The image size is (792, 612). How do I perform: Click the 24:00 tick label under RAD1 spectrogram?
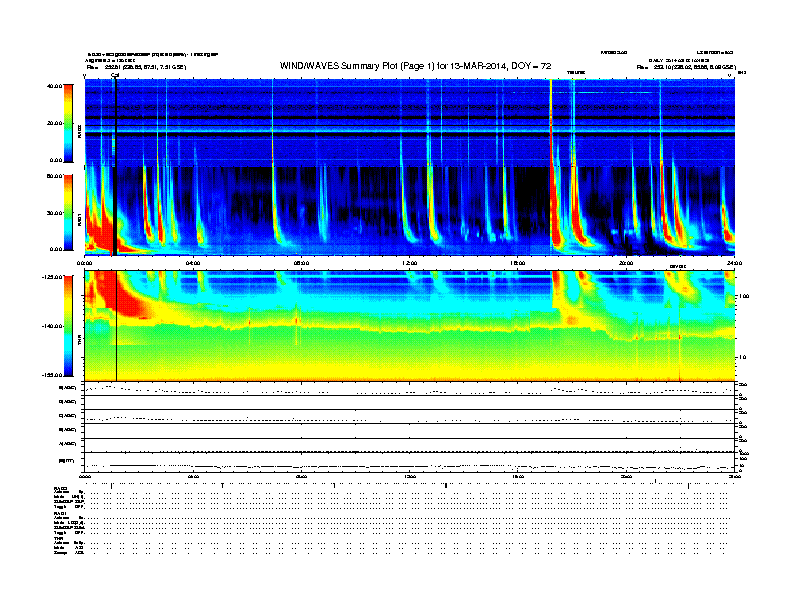[734, 264]
